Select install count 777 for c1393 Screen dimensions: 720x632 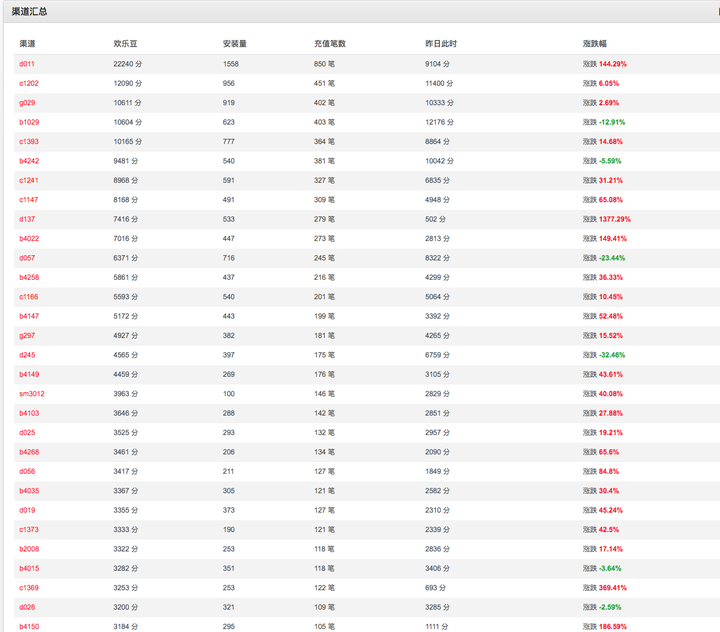(x=229, y=141)
